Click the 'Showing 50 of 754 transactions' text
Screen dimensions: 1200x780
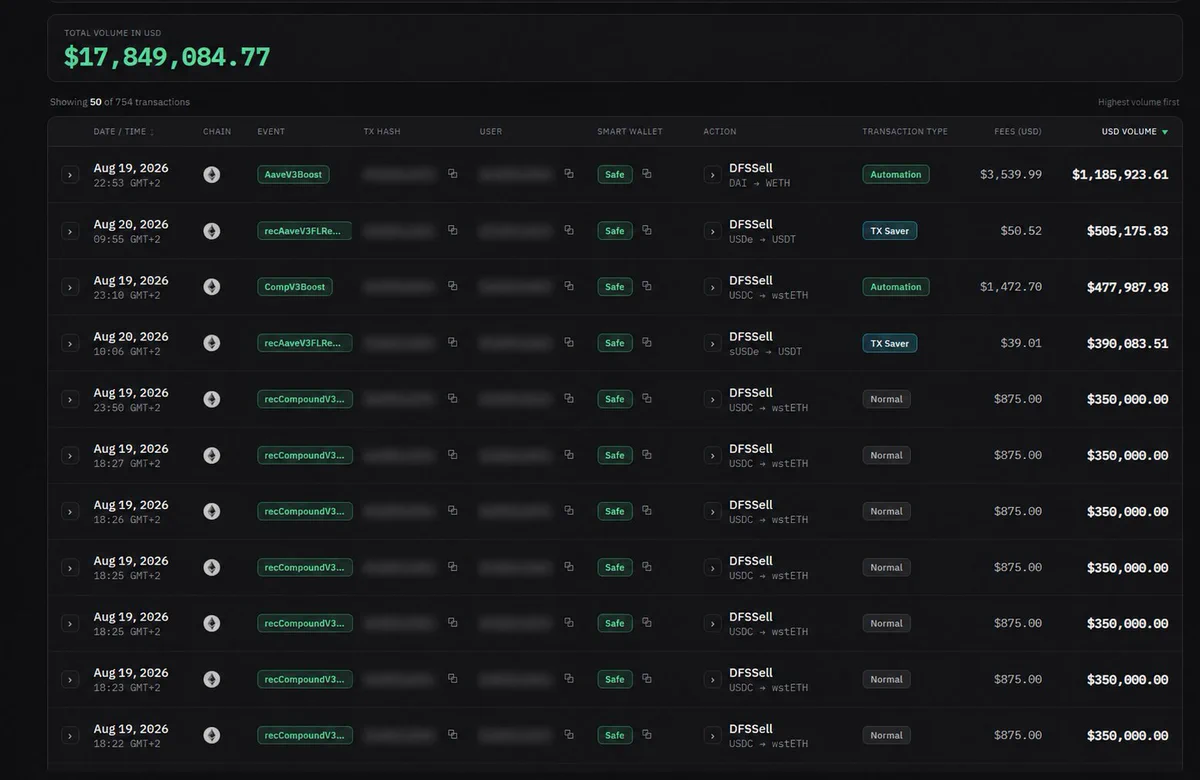120,102
